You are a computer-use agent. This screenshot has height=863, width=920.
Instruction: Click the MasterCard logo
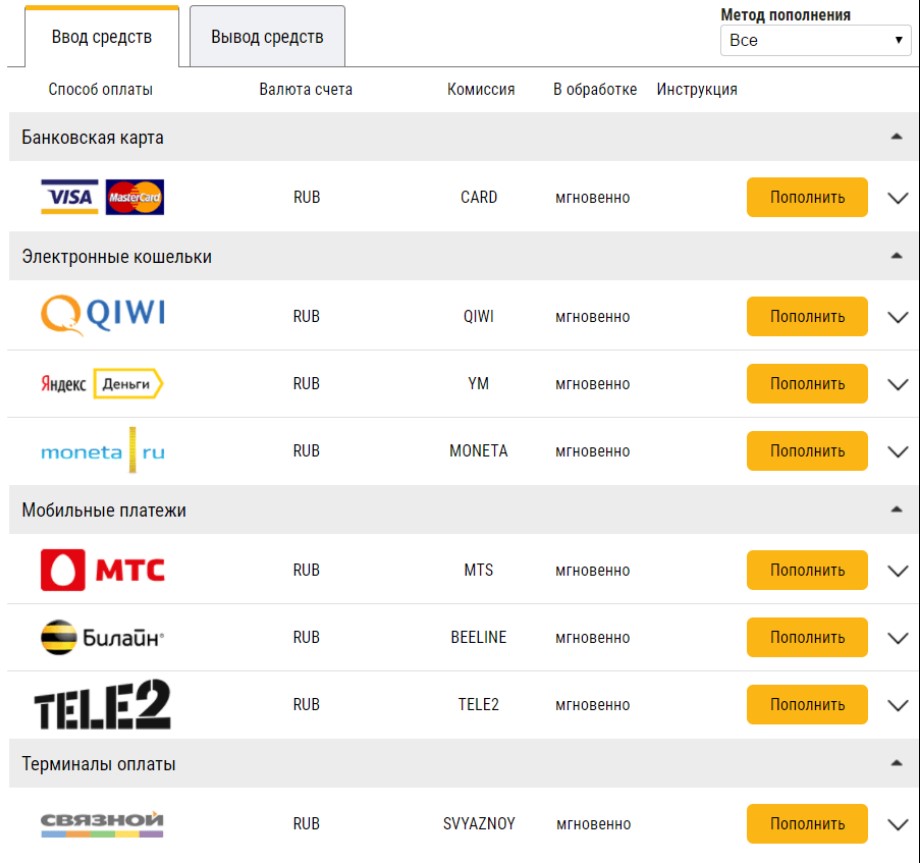pos(134,197)
